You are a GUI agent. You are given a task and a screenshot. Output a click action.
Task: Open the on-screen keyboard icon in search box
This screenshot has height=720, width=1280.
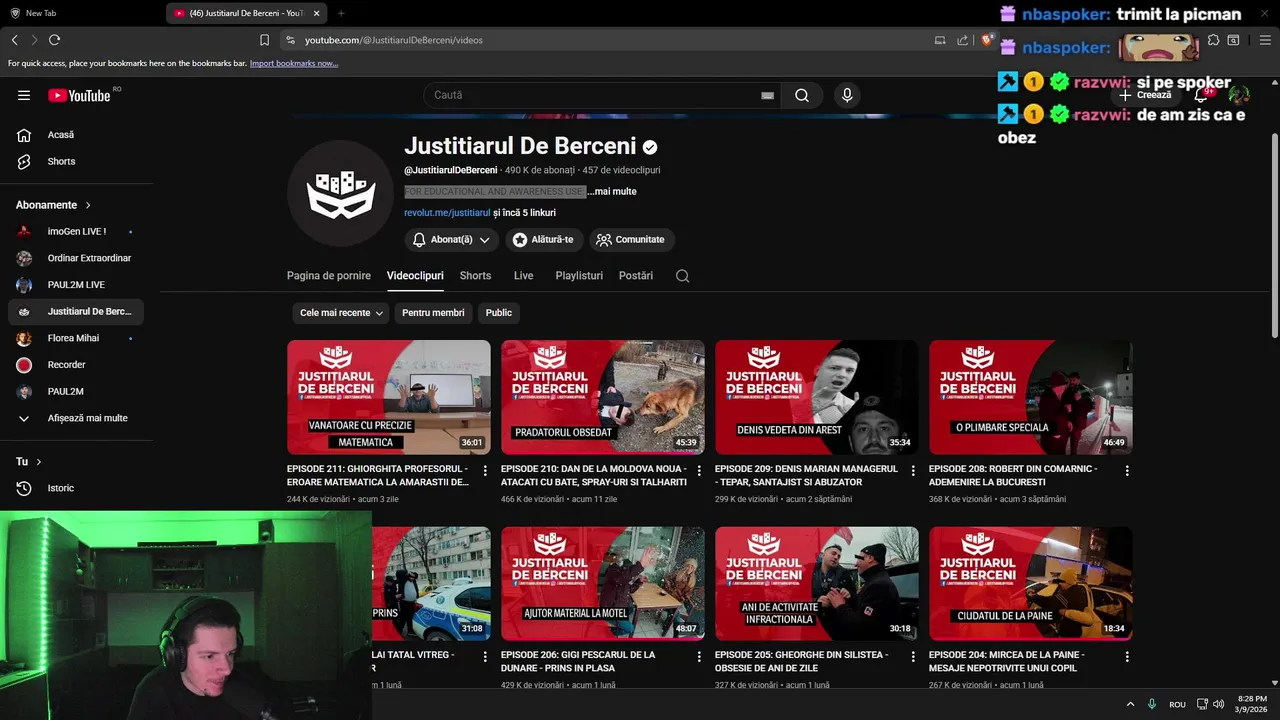pos(767,95)
